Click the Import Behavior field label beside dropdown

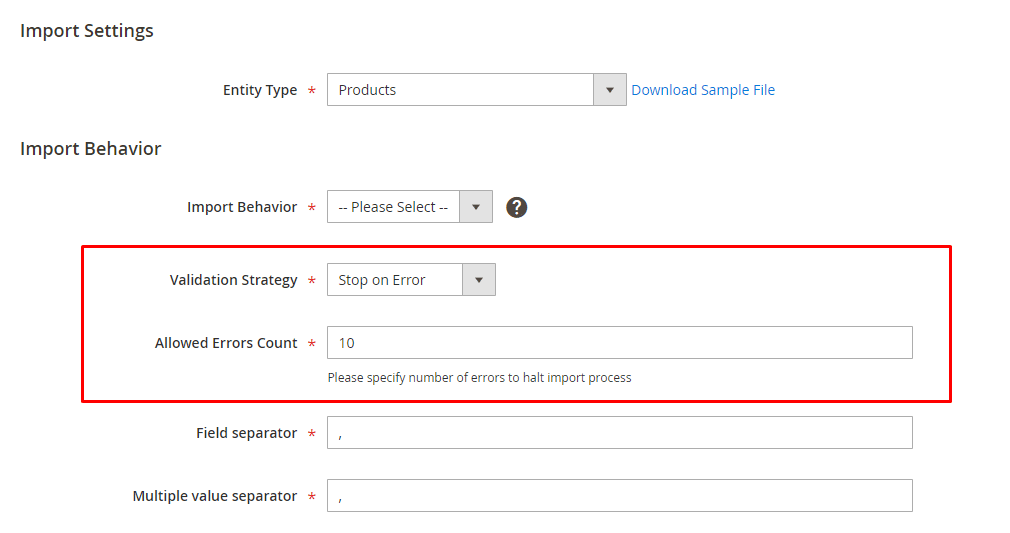click(242, 207)
